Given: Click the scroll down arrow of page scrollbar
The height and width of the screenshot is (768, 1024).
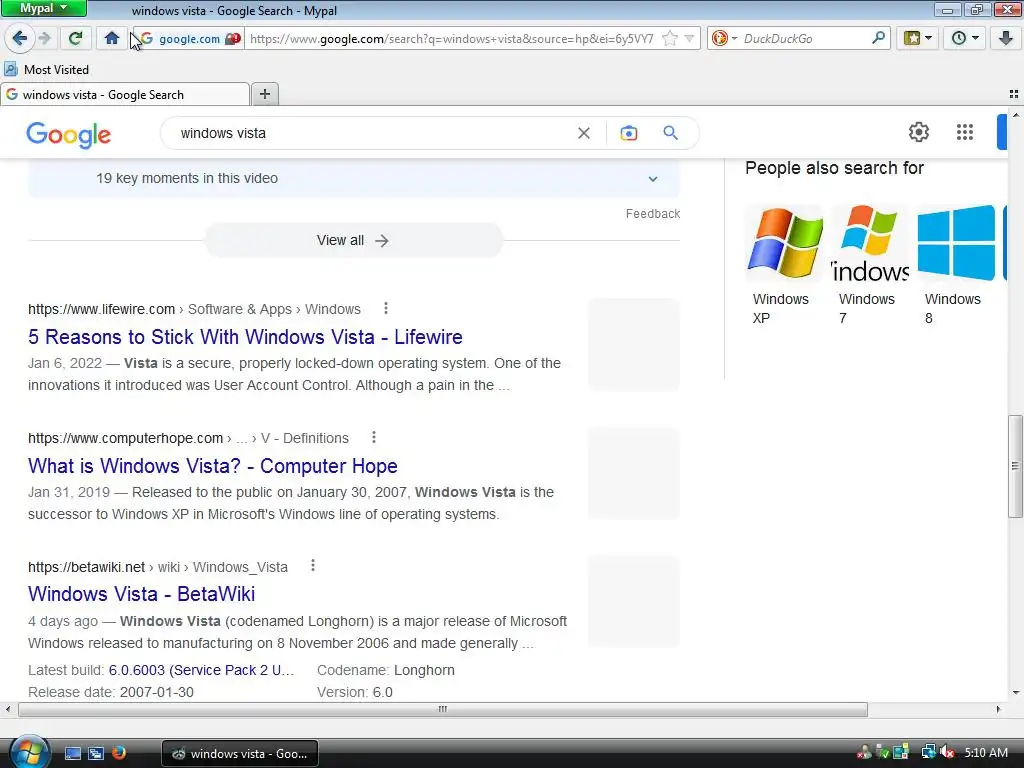Looking at the screenshot, I should 1015,692.
